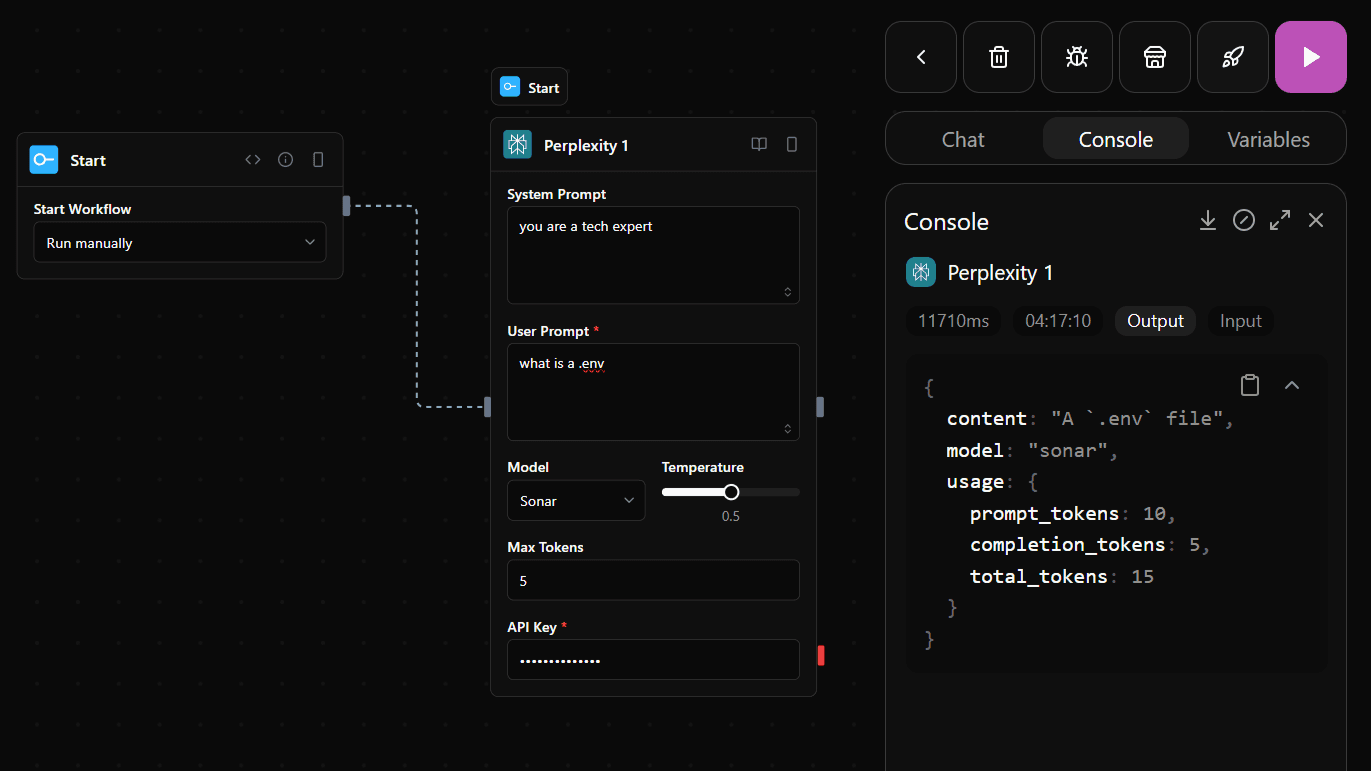The height and width of the screenshot is (771, 1371).
Task: View code on the Start node
Action: point(252,158)
